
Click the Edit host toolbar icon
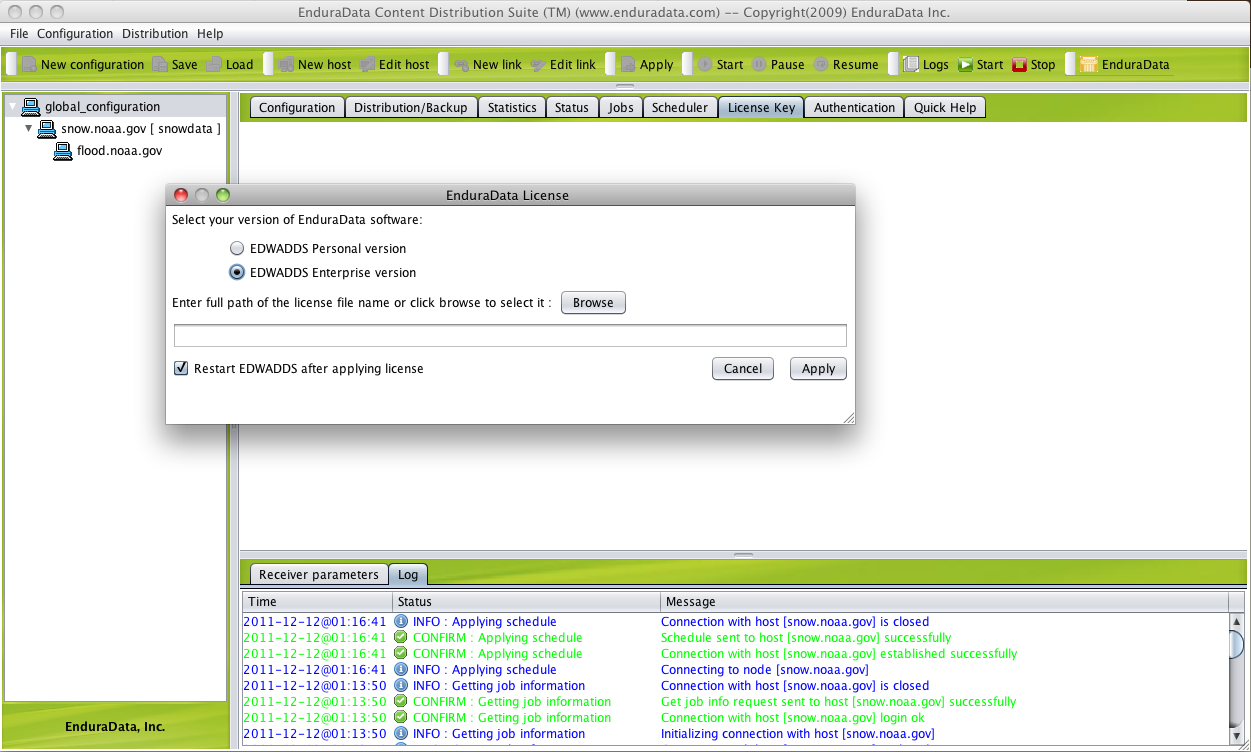367,64
